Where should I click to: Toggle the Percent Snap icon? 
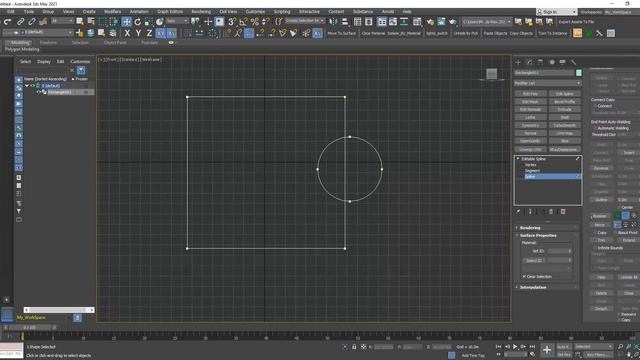(255, 22)
